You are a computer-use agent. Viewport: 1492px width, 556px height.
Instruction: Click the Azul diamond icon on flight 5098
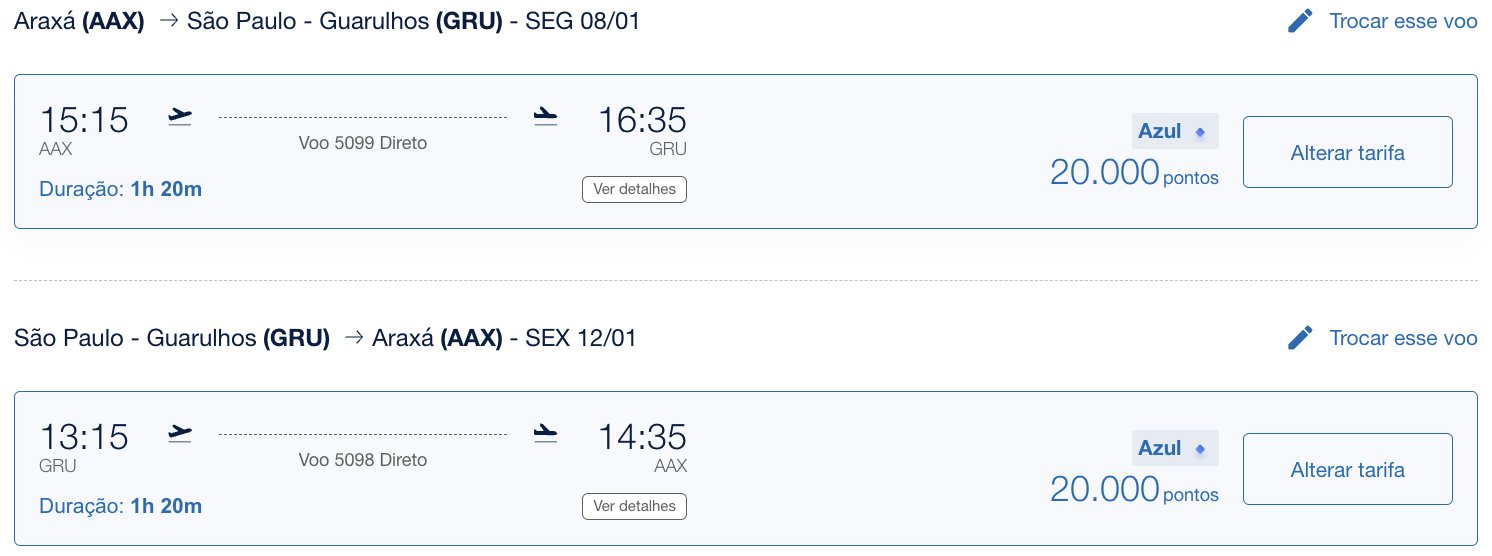tap(1201, 449)
